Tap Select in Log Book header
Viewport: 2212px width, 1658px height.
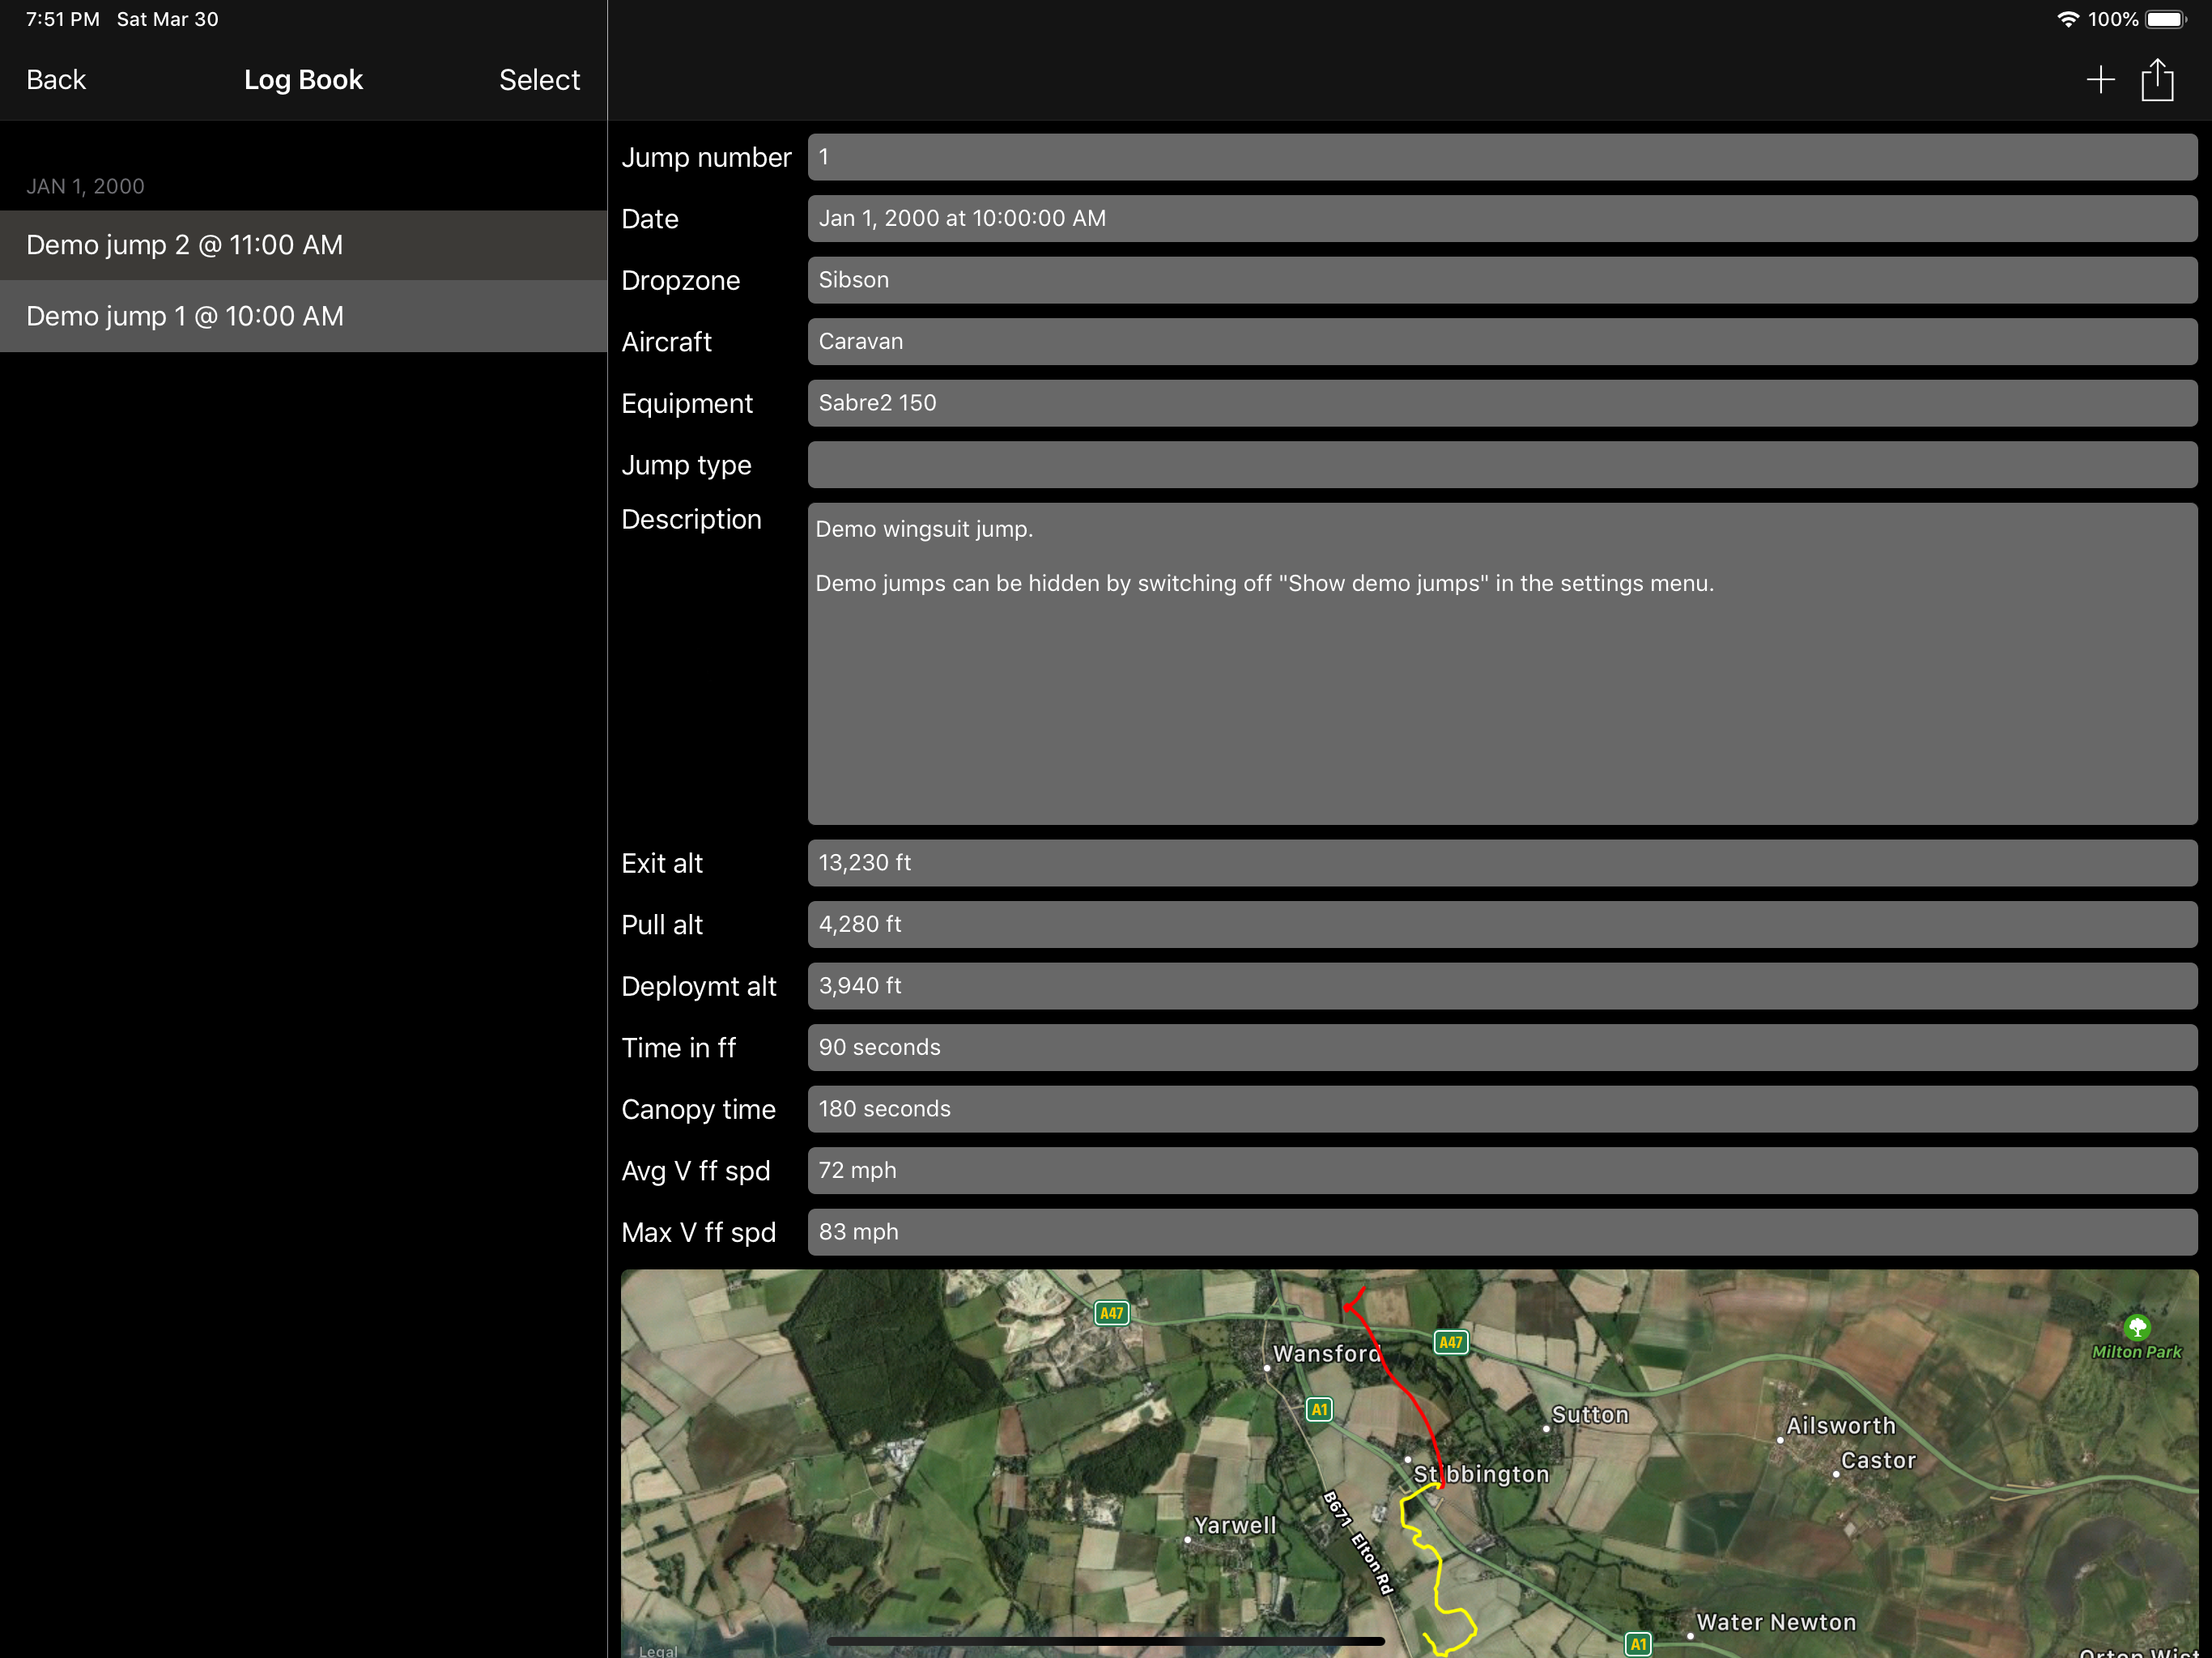(x=539, y=80)
